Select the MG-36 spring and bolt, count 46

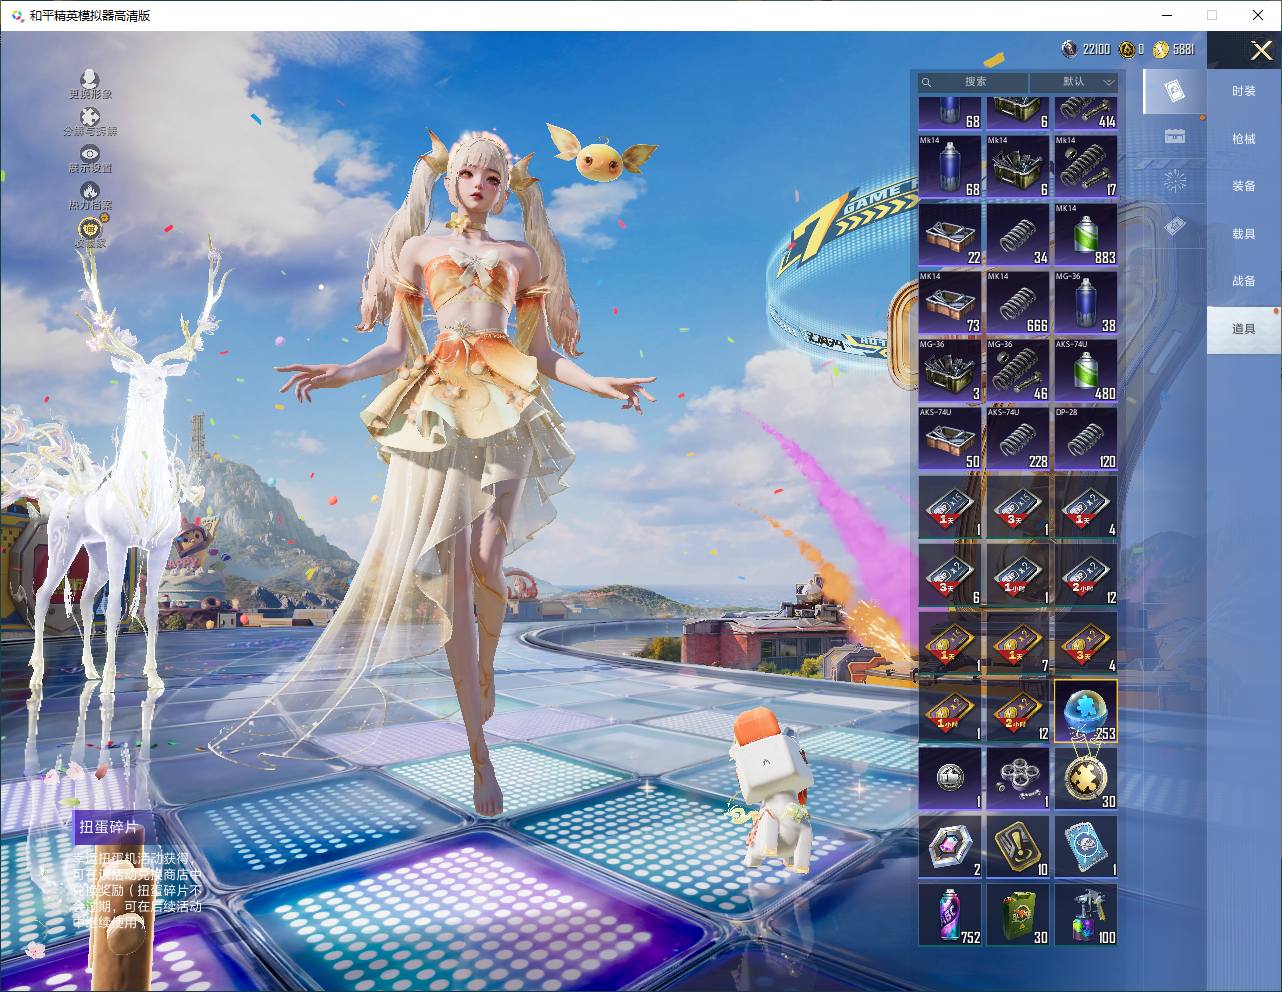(1018, 370)
